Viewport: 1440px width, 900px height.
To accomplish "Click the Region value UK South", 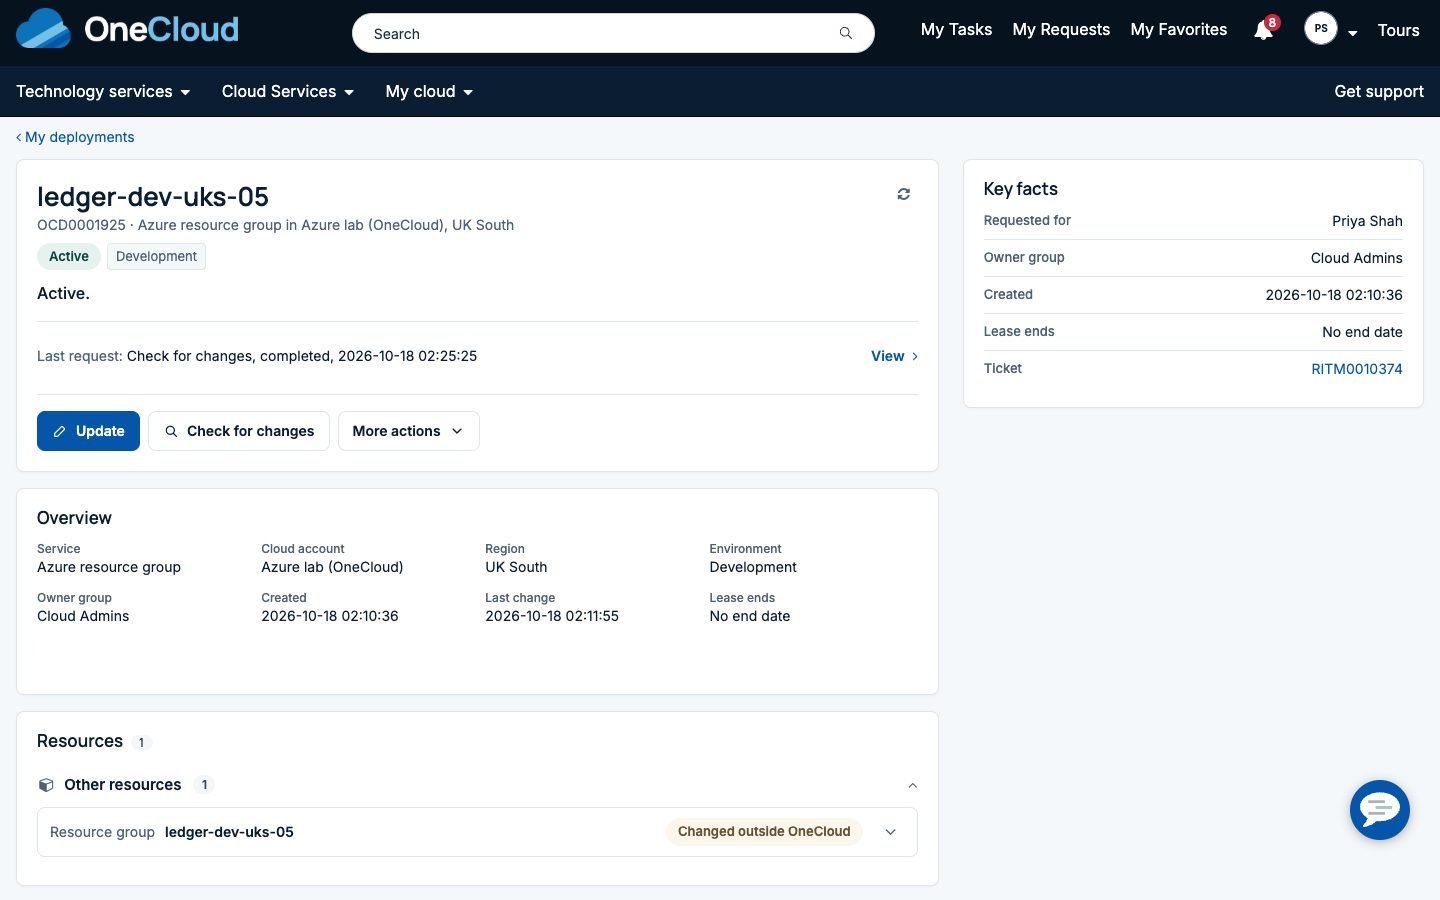I will click(x=516, y=567).
